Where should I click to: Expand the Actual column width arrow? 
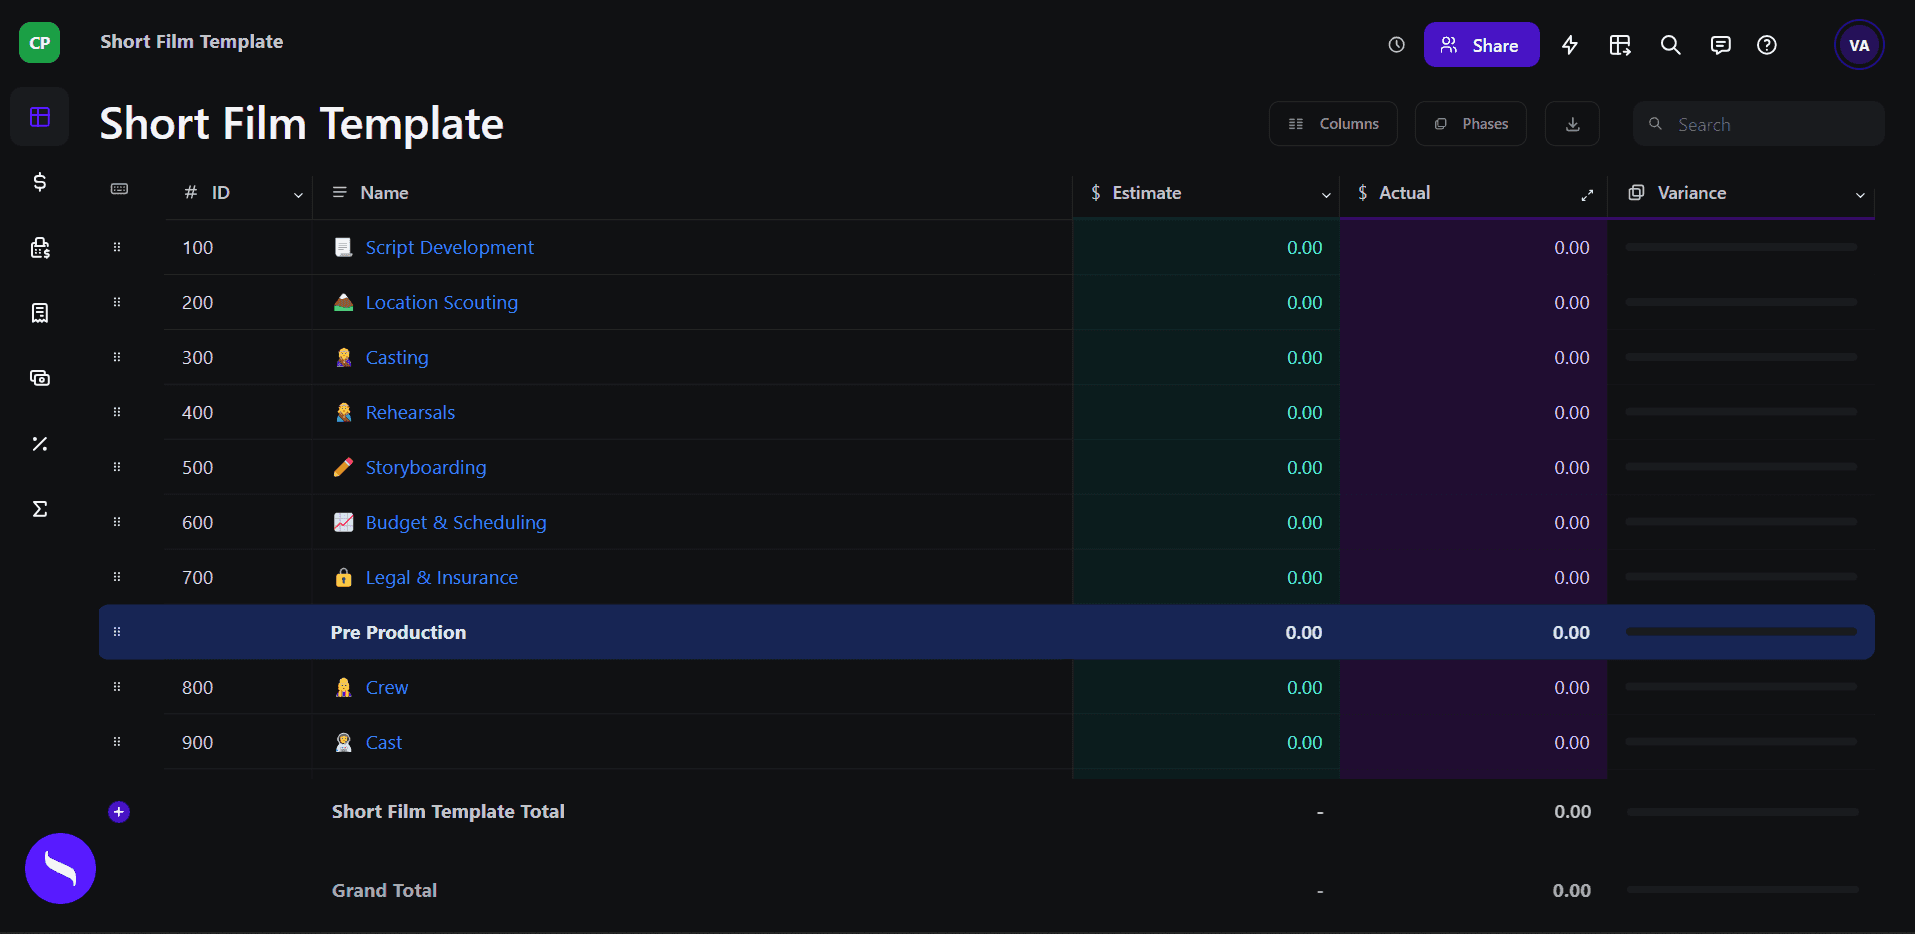coord(1587,195)
